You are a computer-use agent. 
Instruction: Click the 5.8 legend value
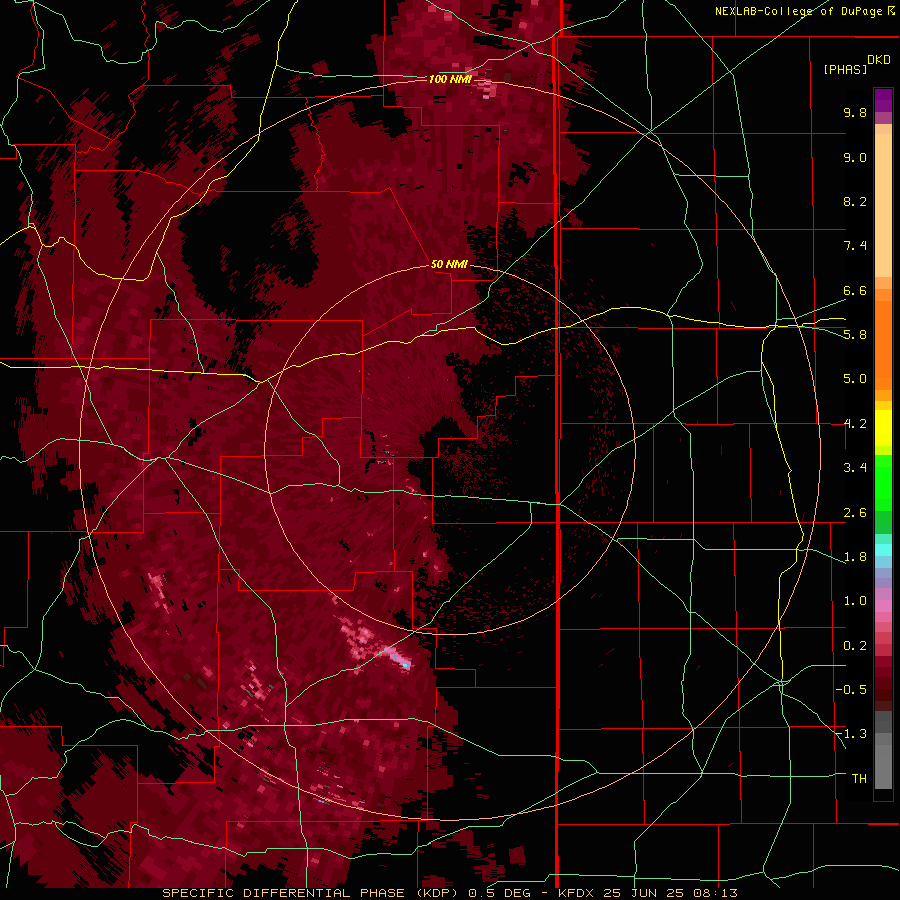coord(855,335)
